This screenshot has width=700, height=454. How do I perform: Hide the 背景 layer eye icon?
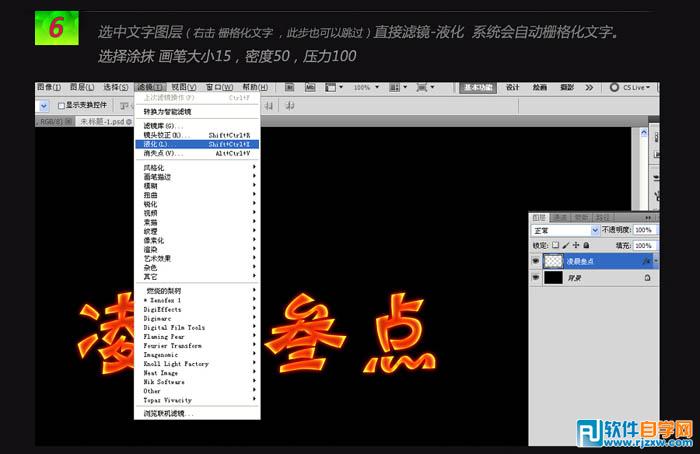coord(536,278)
